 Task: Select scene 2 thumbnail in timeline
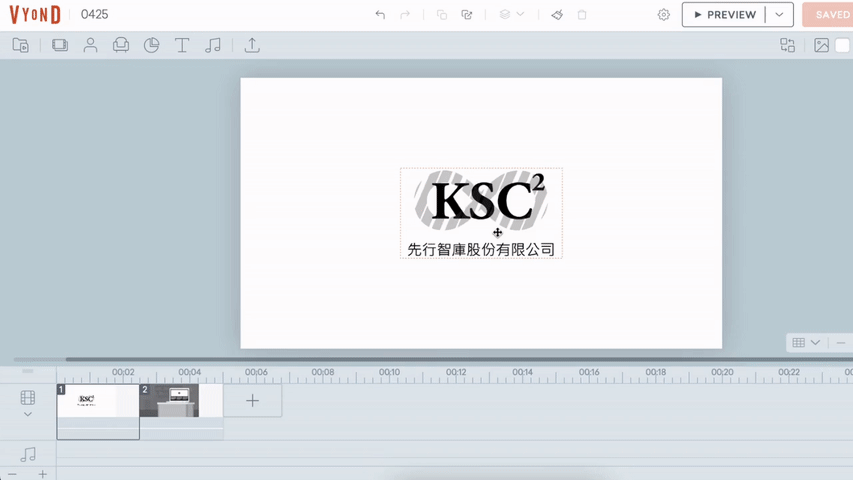(181, 401)
